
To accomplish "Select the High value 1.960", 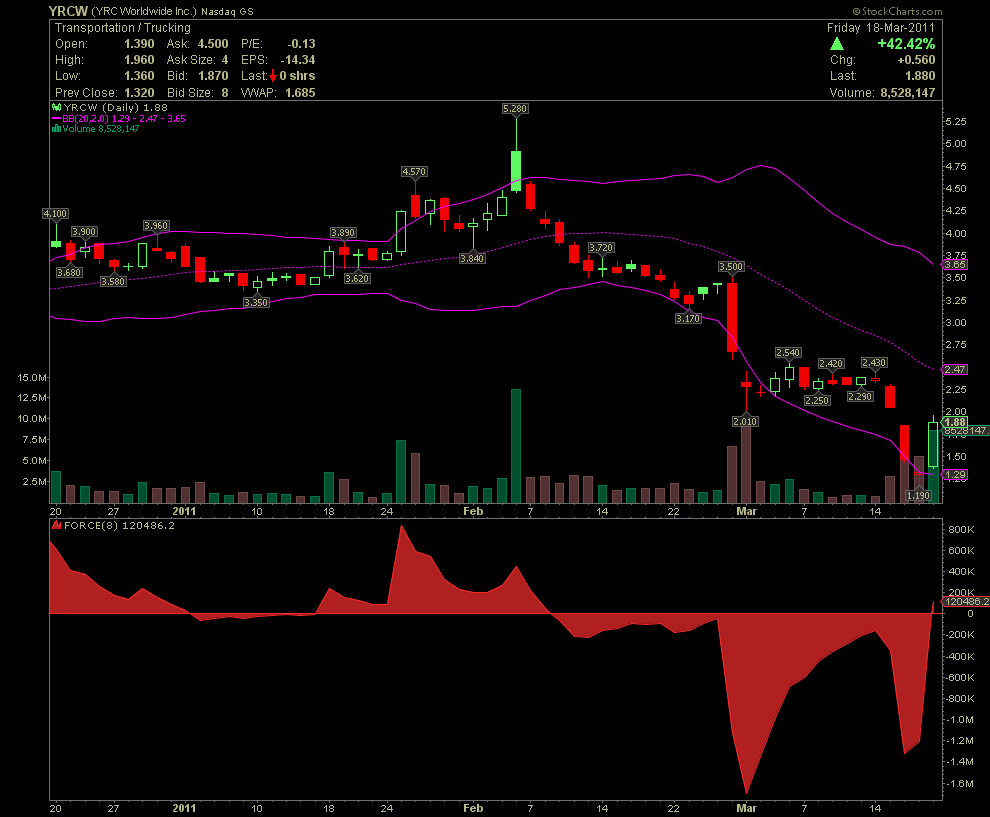I will coord(139,60).
